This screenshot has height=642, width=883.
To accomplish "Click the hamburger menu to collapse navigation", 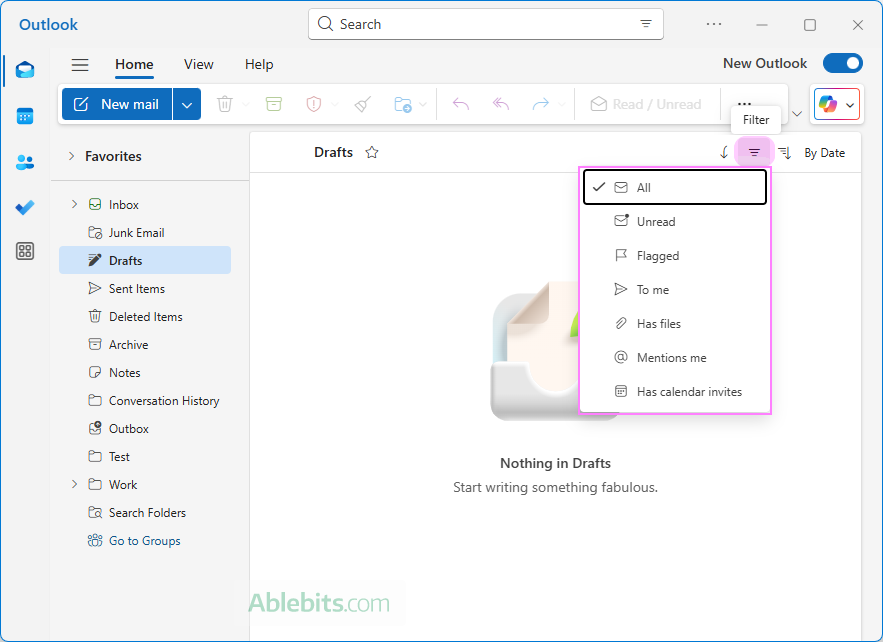I will point(80,65).
